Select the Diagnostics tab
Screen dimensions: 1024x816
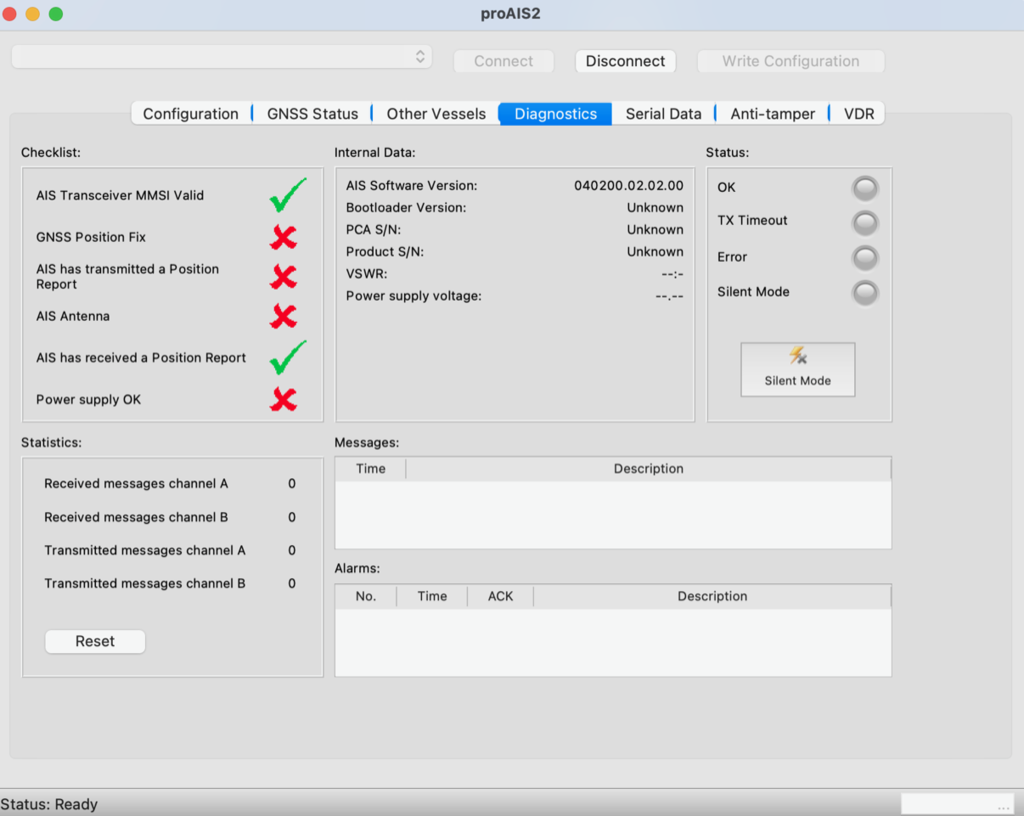pos(555,114)
